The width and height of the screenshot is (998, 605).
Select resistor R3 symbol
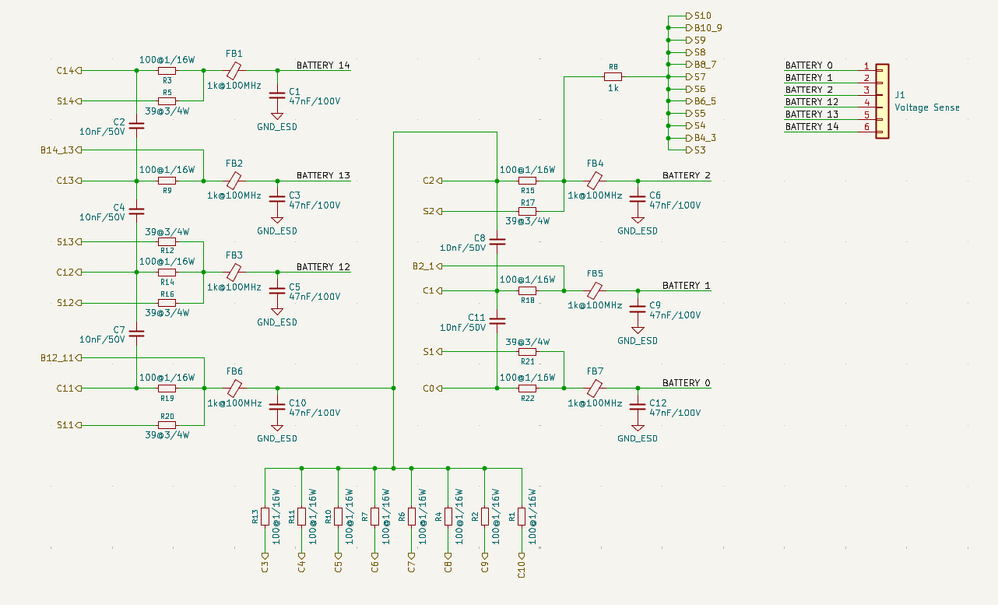click(x=167, y=71)
